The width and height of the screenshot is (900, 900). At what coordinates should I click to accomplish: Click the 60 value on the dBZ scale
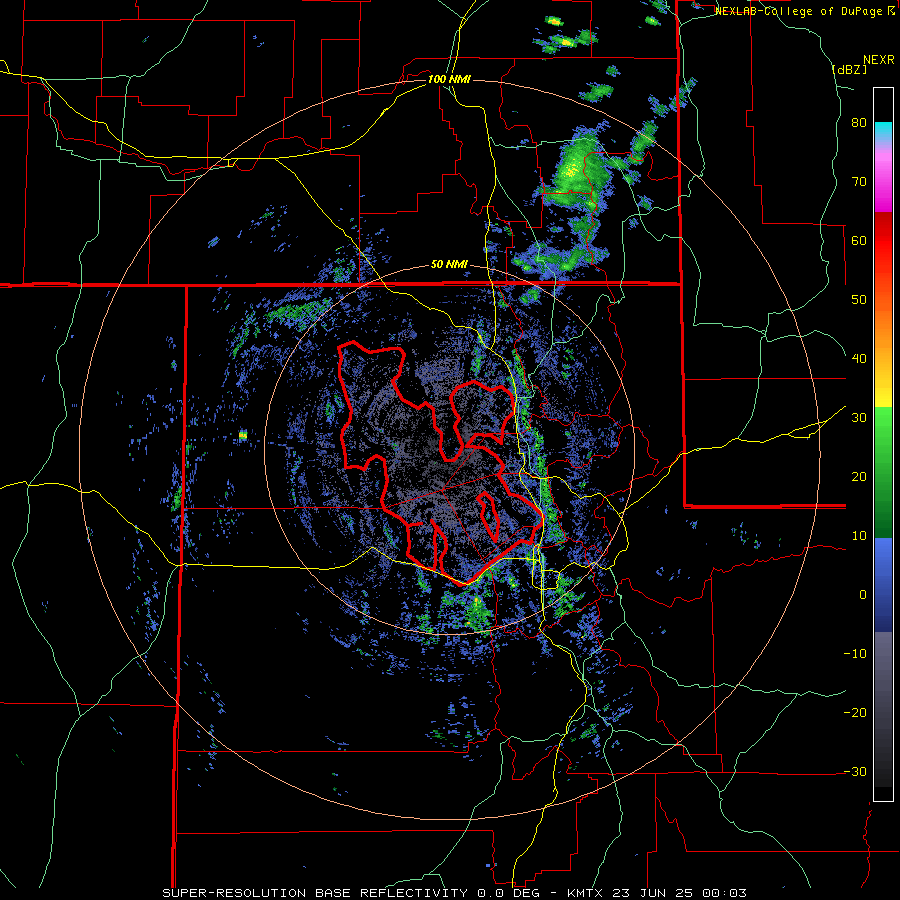click(x=859, y=240)
